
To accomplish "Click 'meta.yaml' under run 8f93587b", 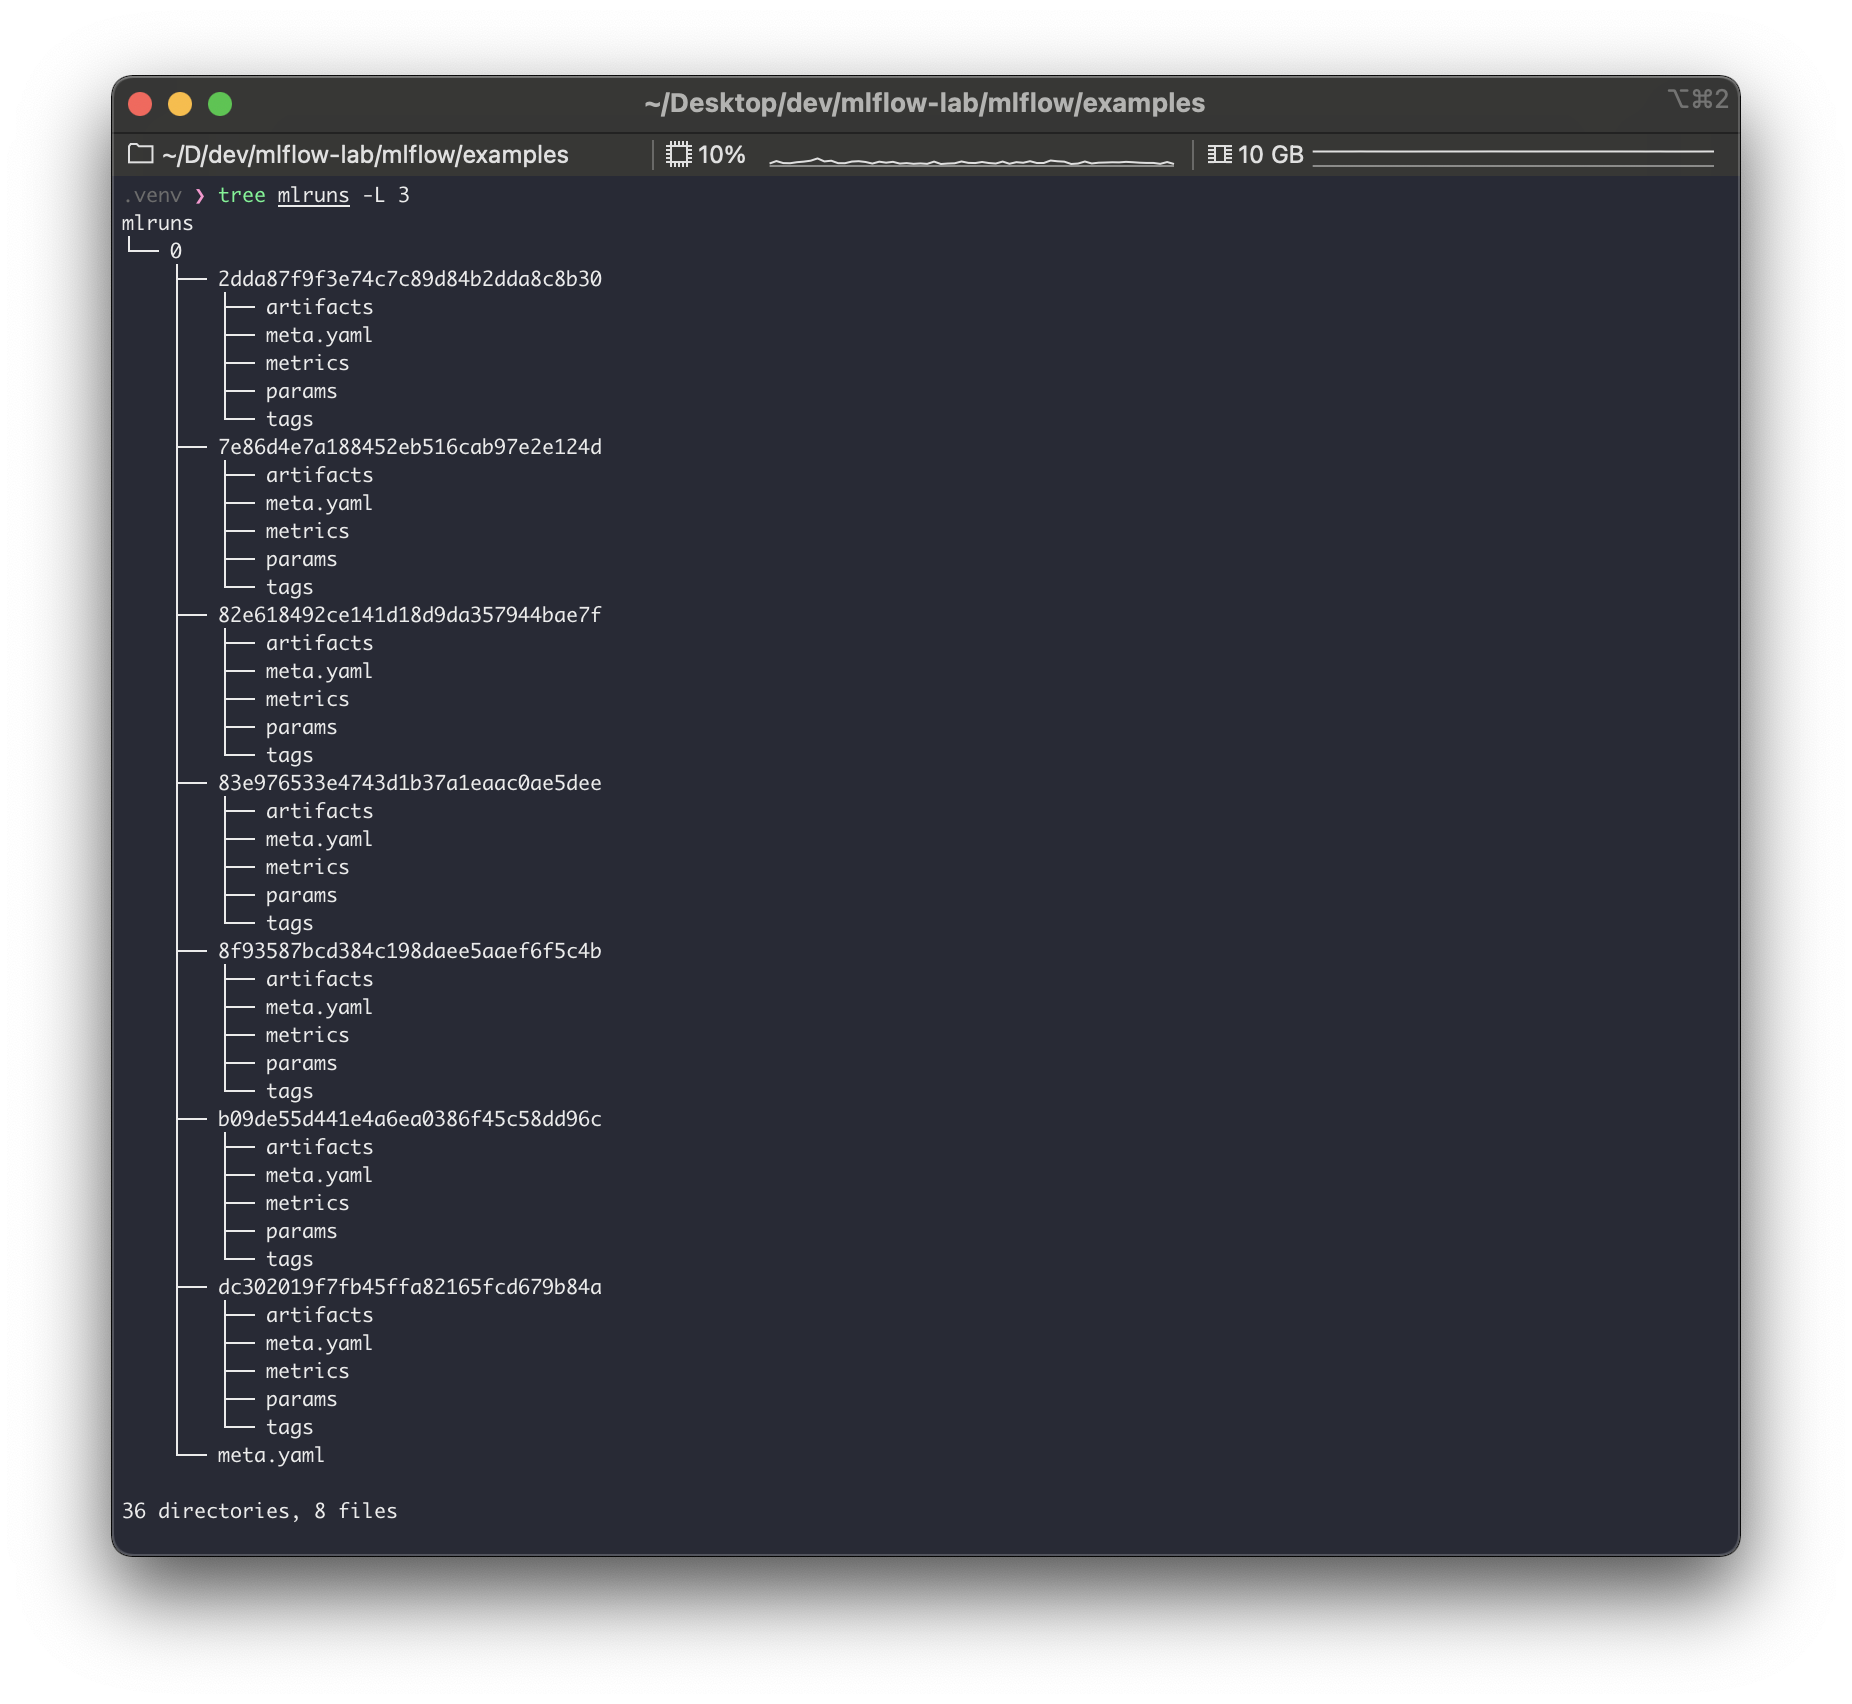I will [319, 1007].
